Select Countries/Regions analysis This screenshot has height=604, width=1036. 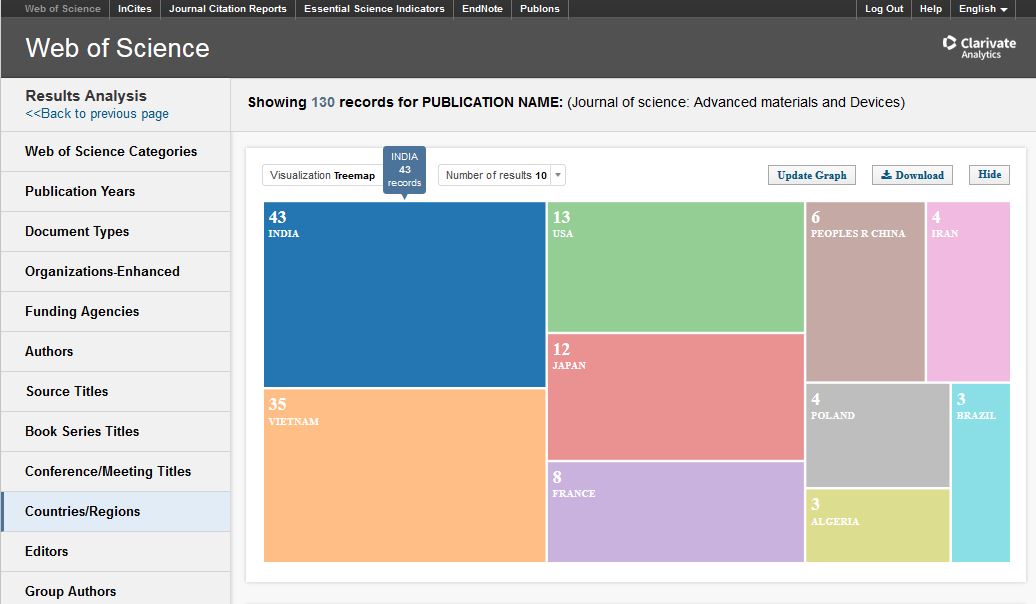pos(116,511)
